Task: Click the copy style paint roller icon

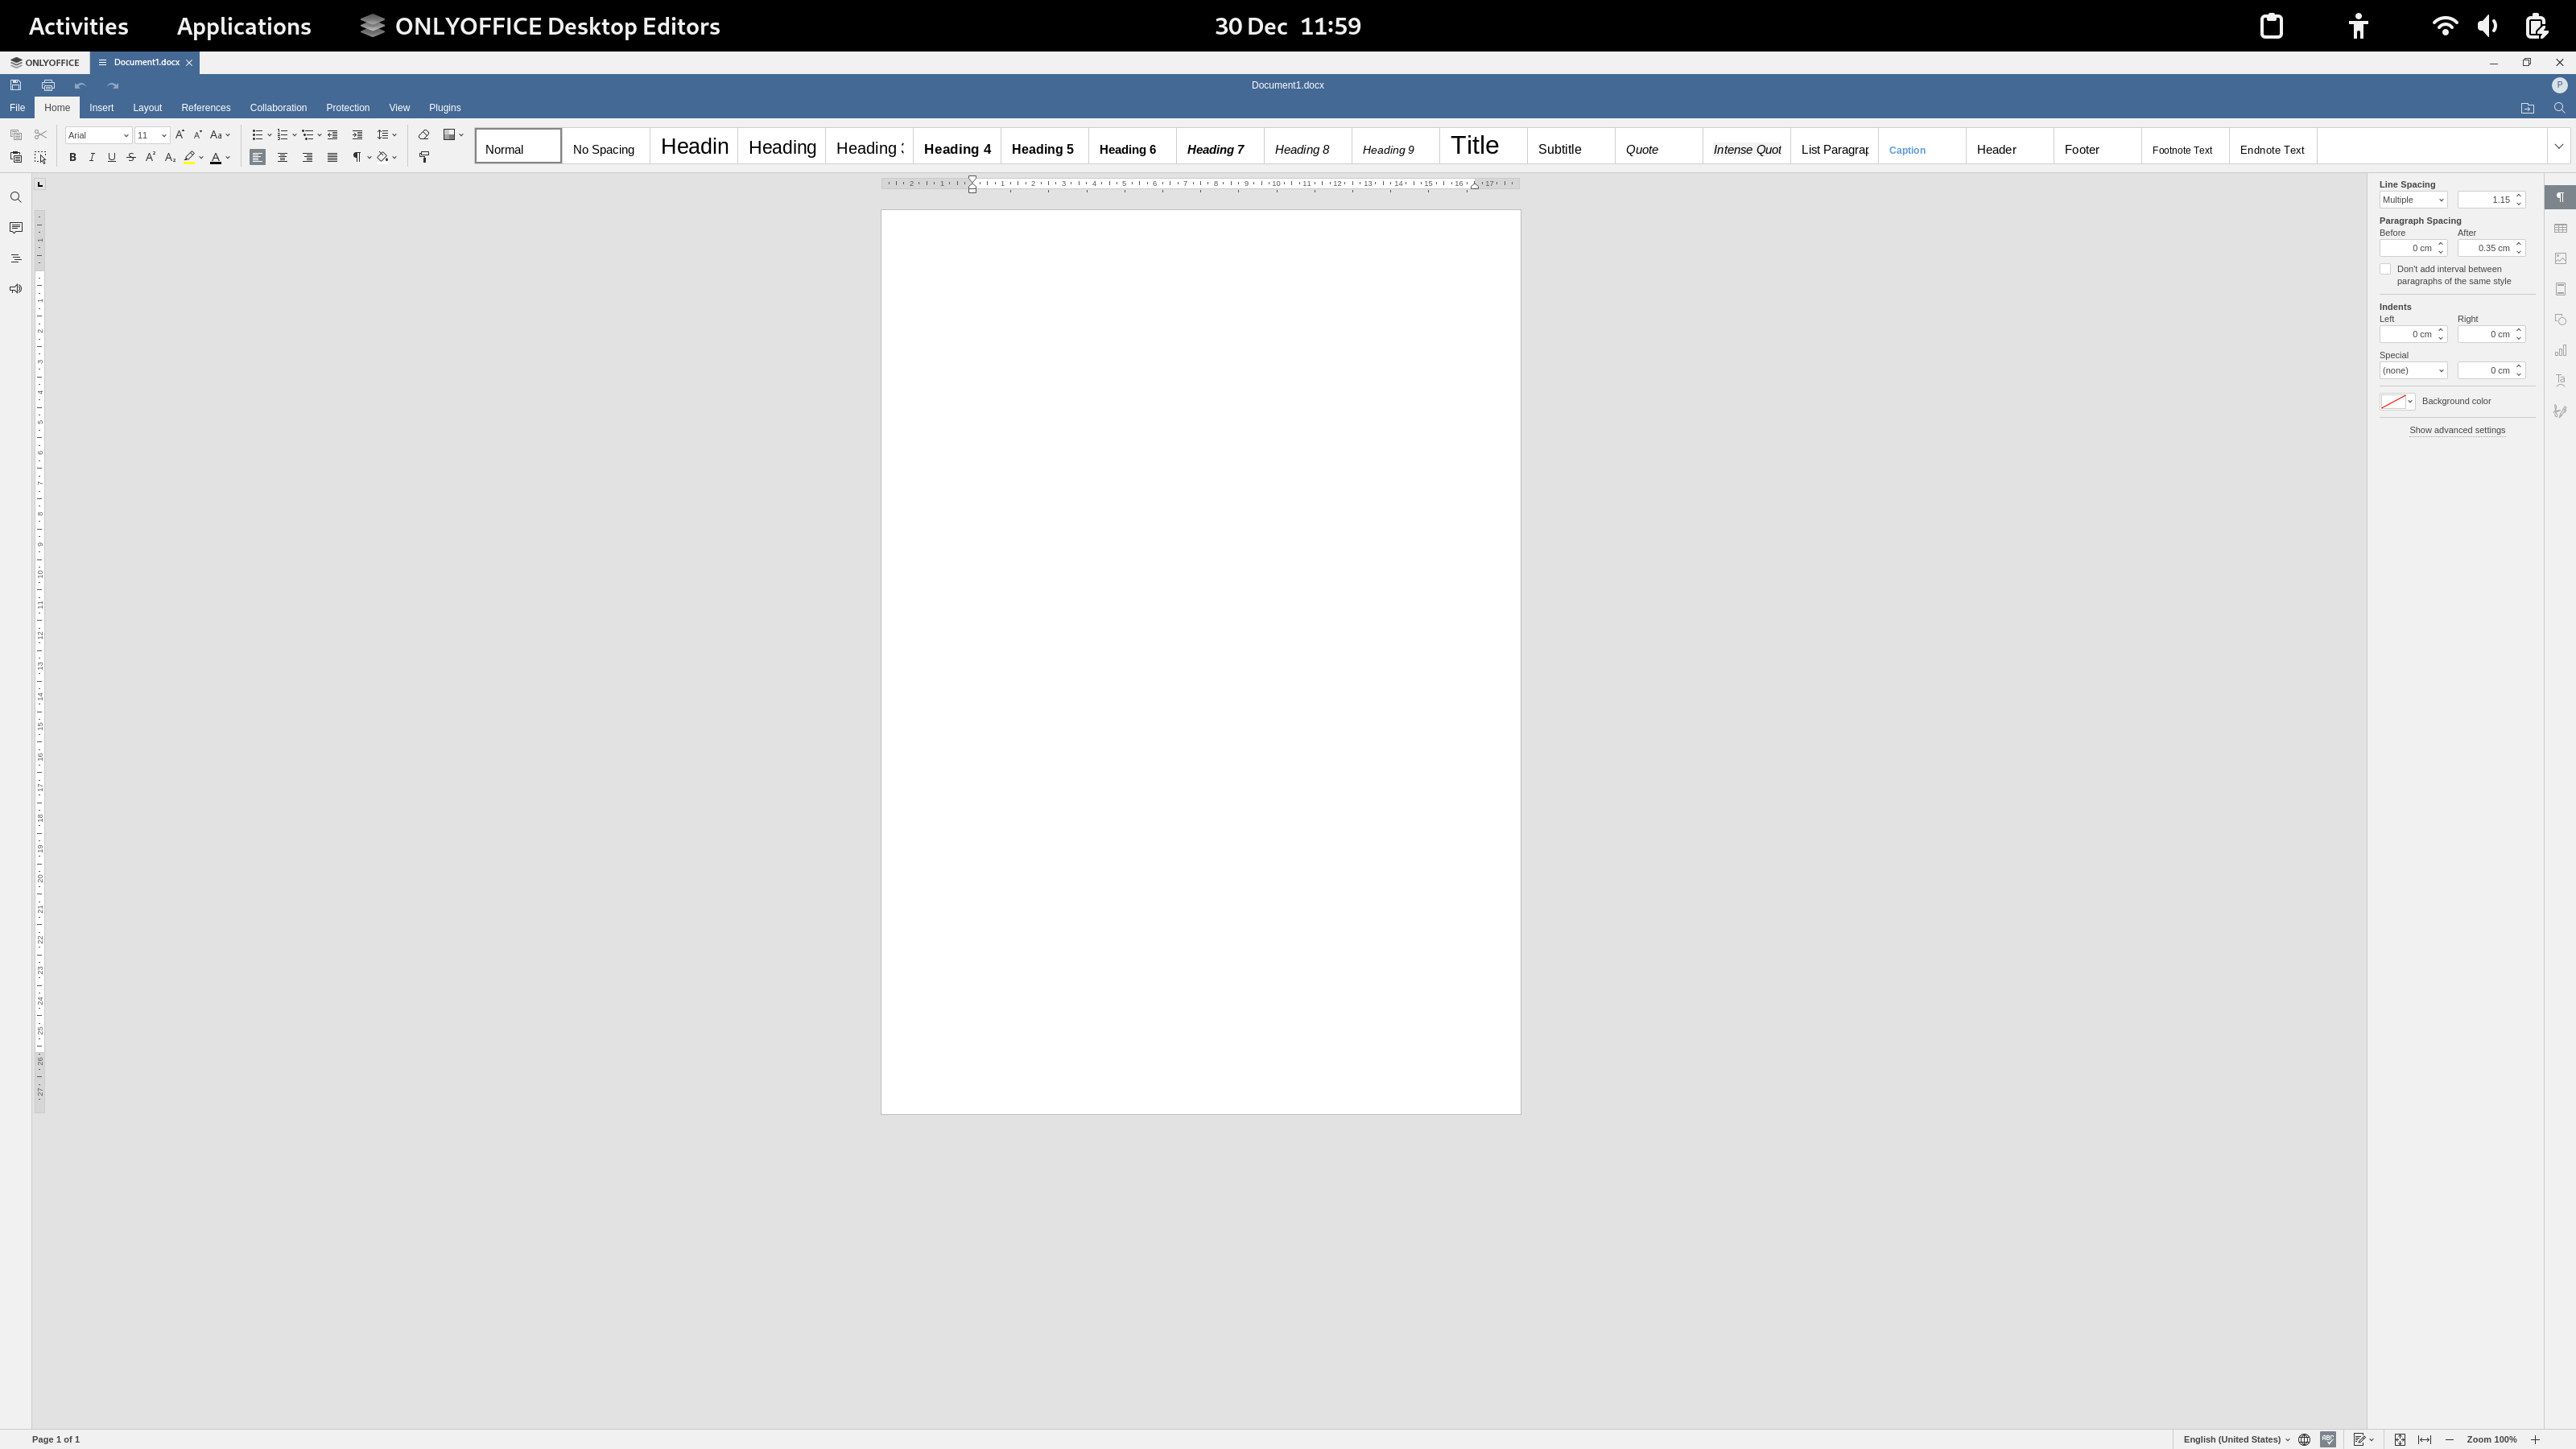Action: (424, 158)
